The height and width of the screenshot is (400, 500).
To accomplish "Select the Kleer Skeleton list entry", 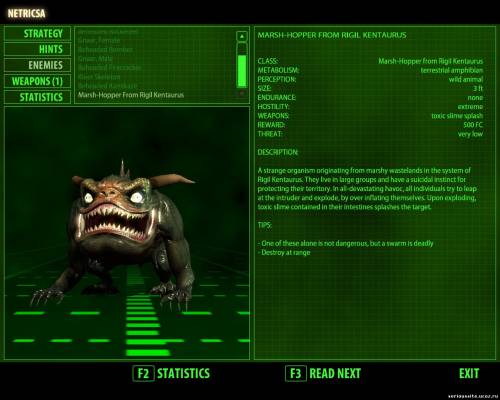I will point(99,77).
